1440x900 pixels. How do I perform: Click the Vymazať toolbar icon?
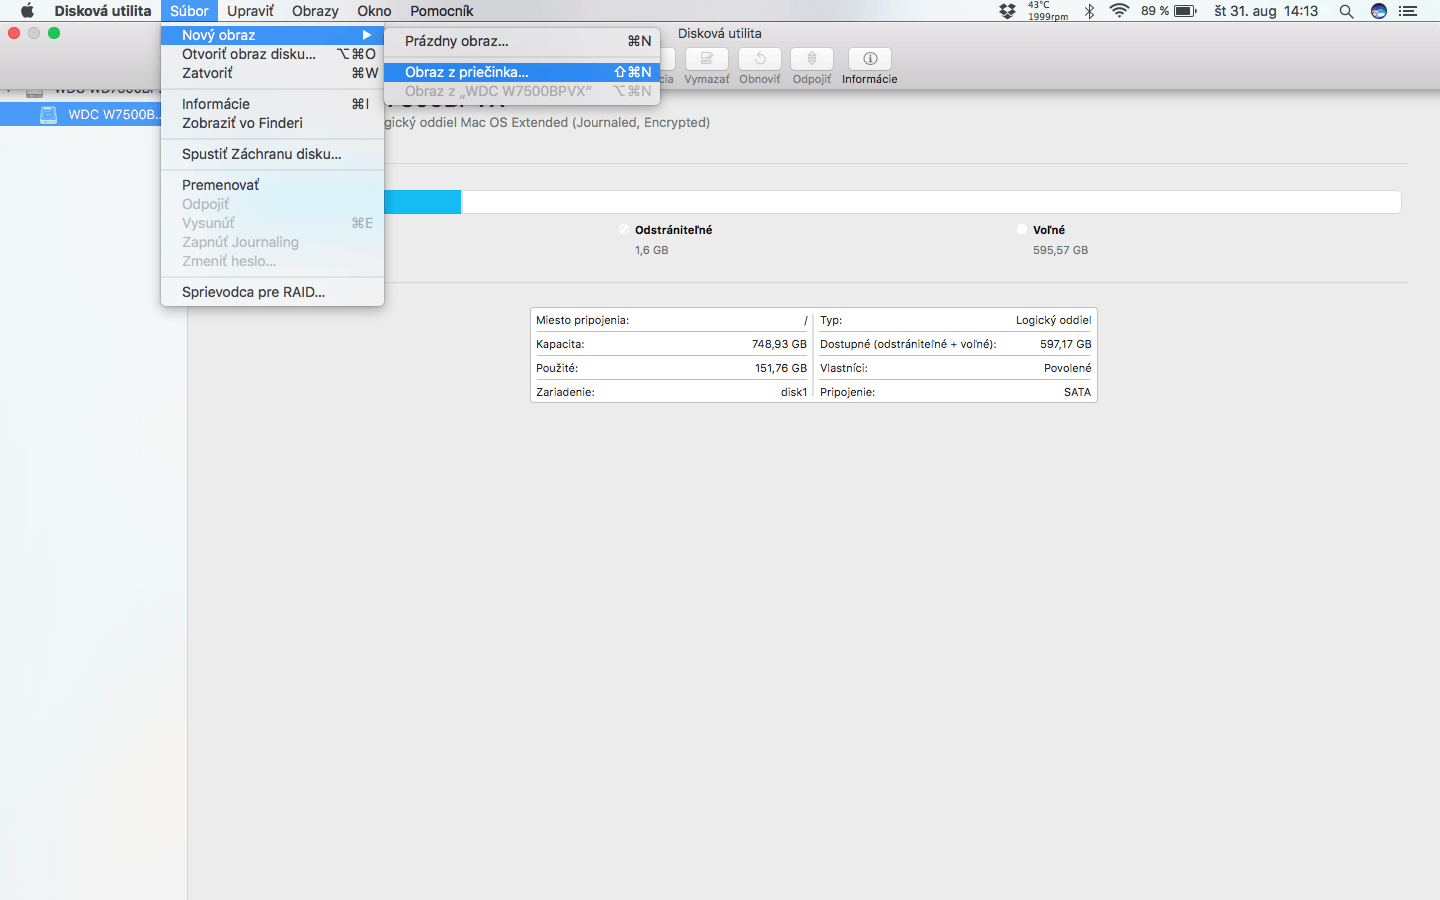pyautogui.click(x=707, y=59)
